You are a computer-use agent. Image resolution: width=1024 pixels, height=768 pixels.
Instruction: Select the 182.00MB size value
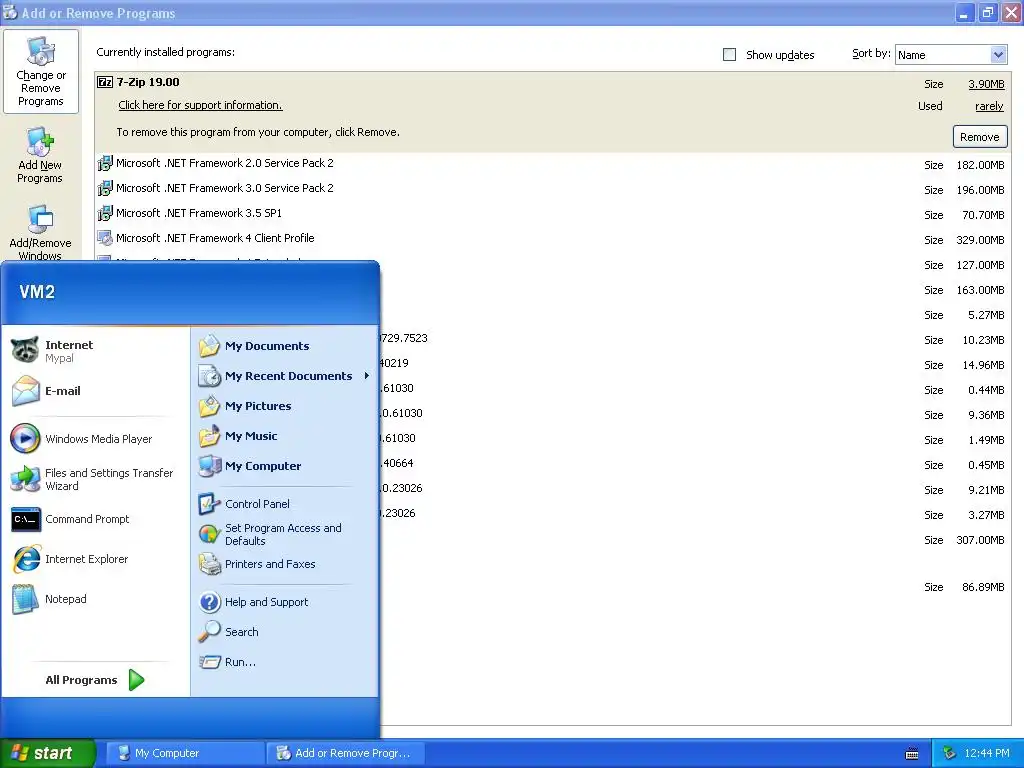pyautogui.click(x=980, y=165)
